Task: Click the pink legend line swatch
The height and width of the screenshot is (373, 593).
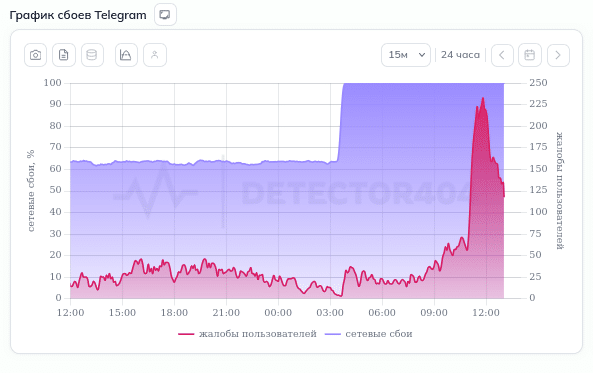Action: pos(186,334)
